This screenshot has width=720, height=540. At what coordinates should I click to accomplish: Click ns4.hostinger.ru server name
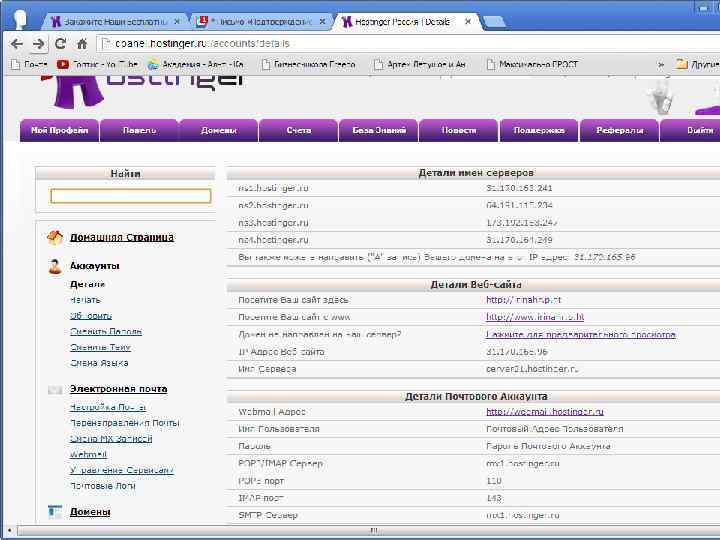point(273,240)
